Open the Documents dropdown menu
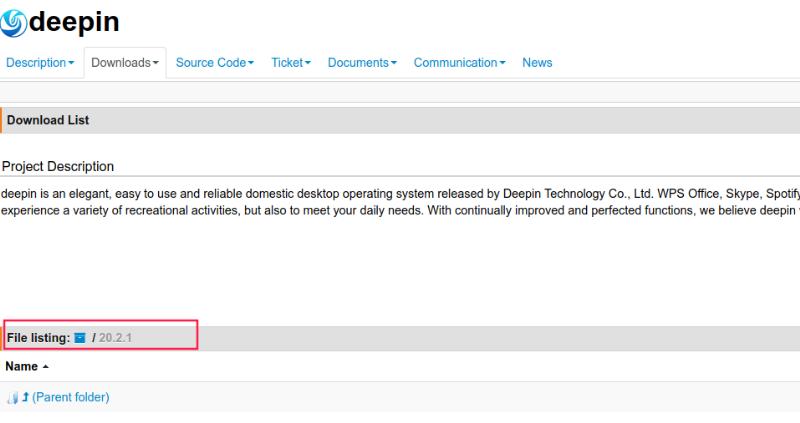 tap(362, 62)
